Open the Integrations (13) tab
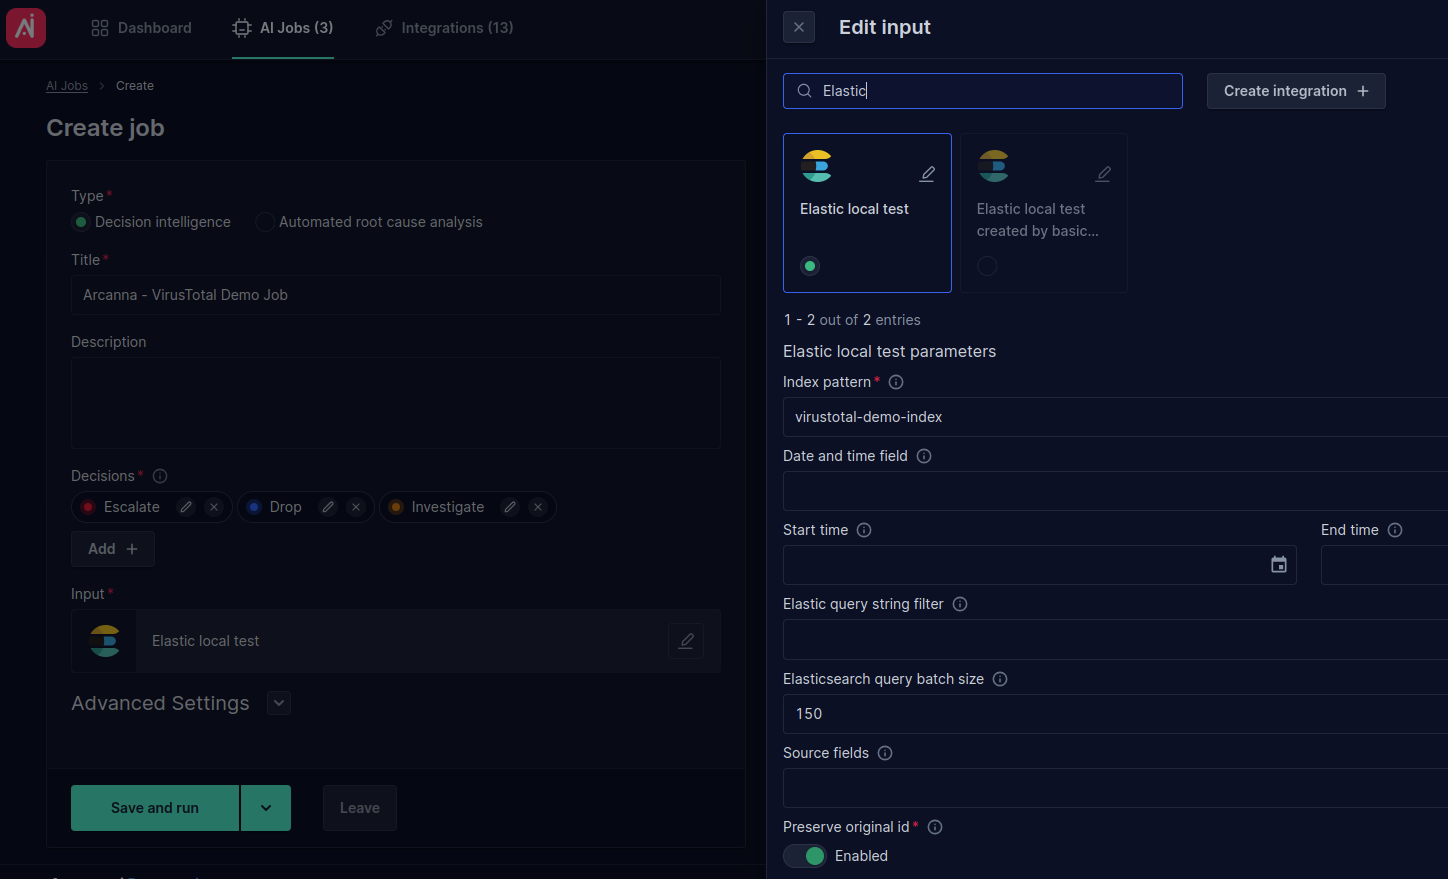 [444, 28]
